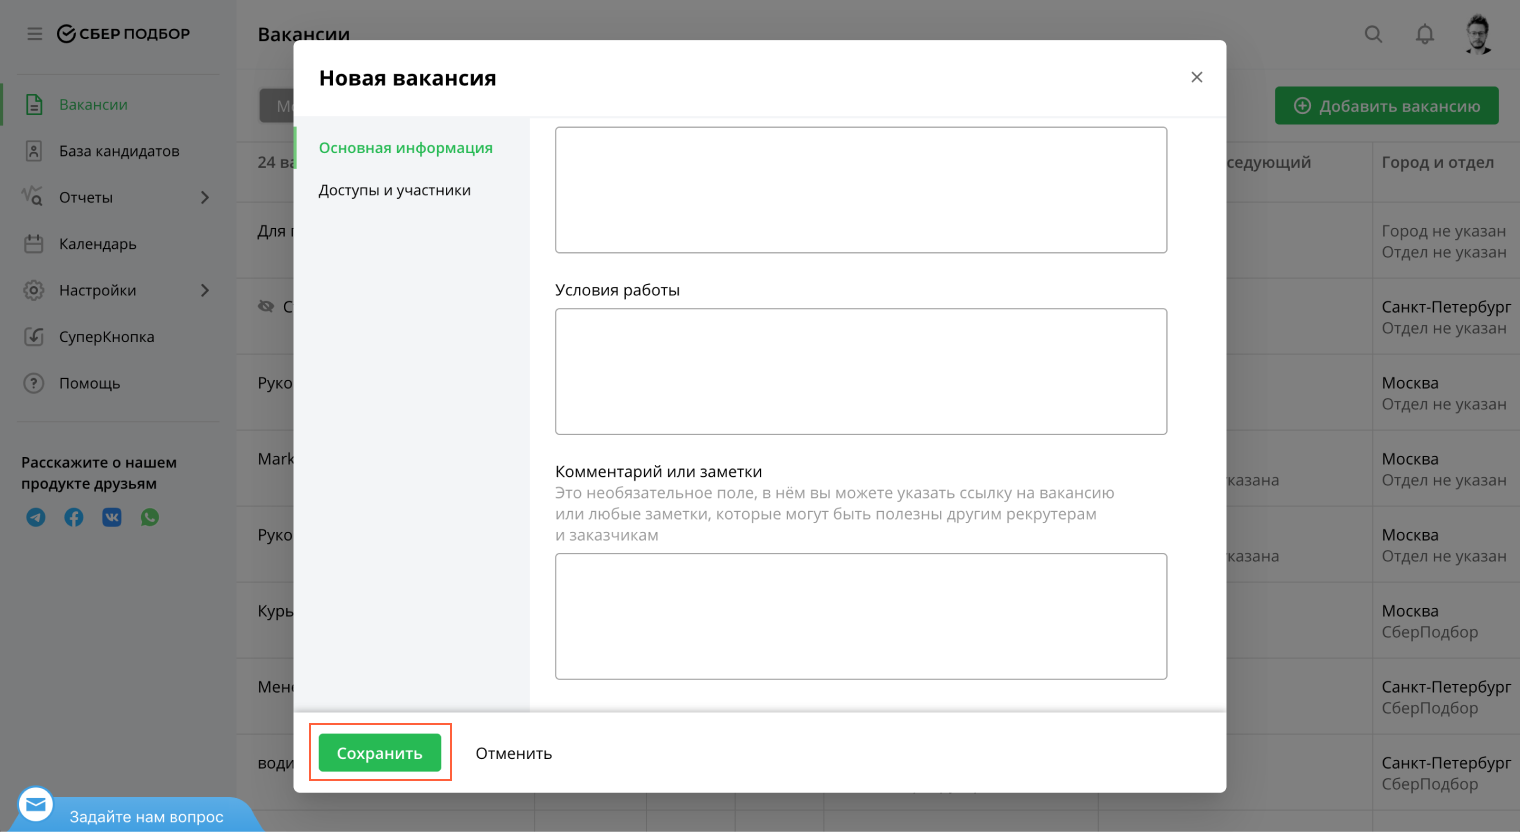1520x832 pixels.
Task: Share via the Telegram icon
Action: [x=36, y=517]
